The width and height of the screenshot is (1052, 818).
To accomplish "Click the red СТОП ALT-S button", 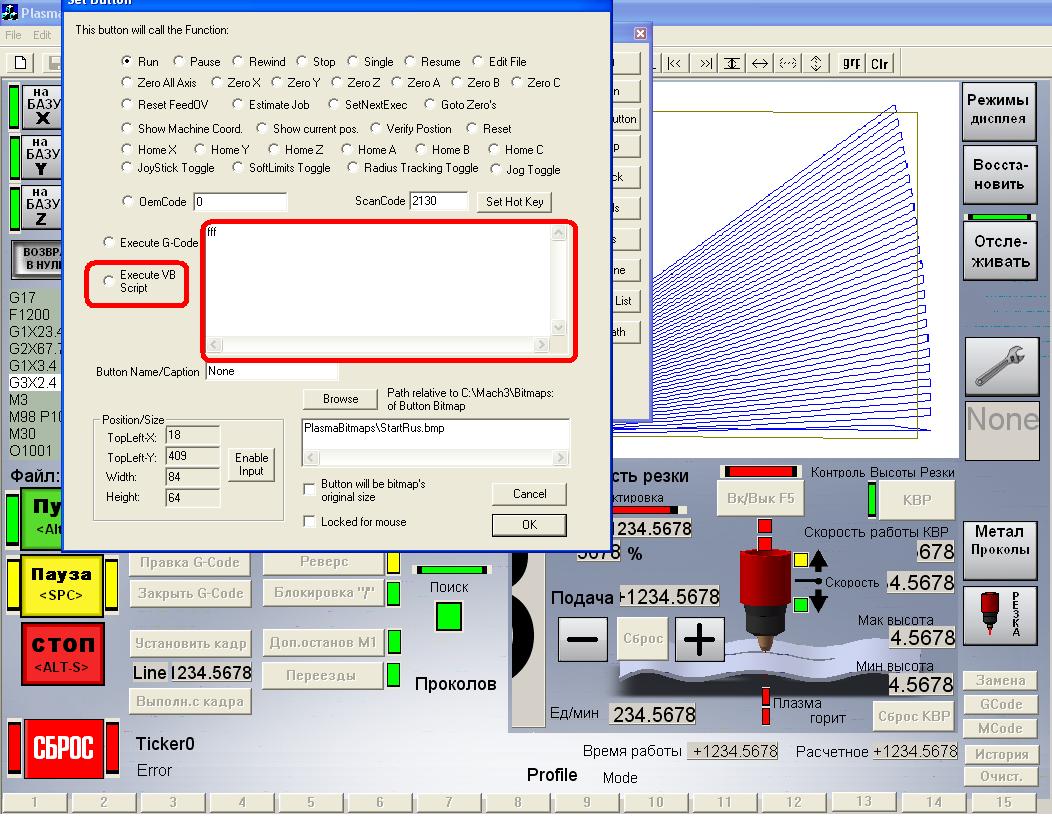I will 62,653.
